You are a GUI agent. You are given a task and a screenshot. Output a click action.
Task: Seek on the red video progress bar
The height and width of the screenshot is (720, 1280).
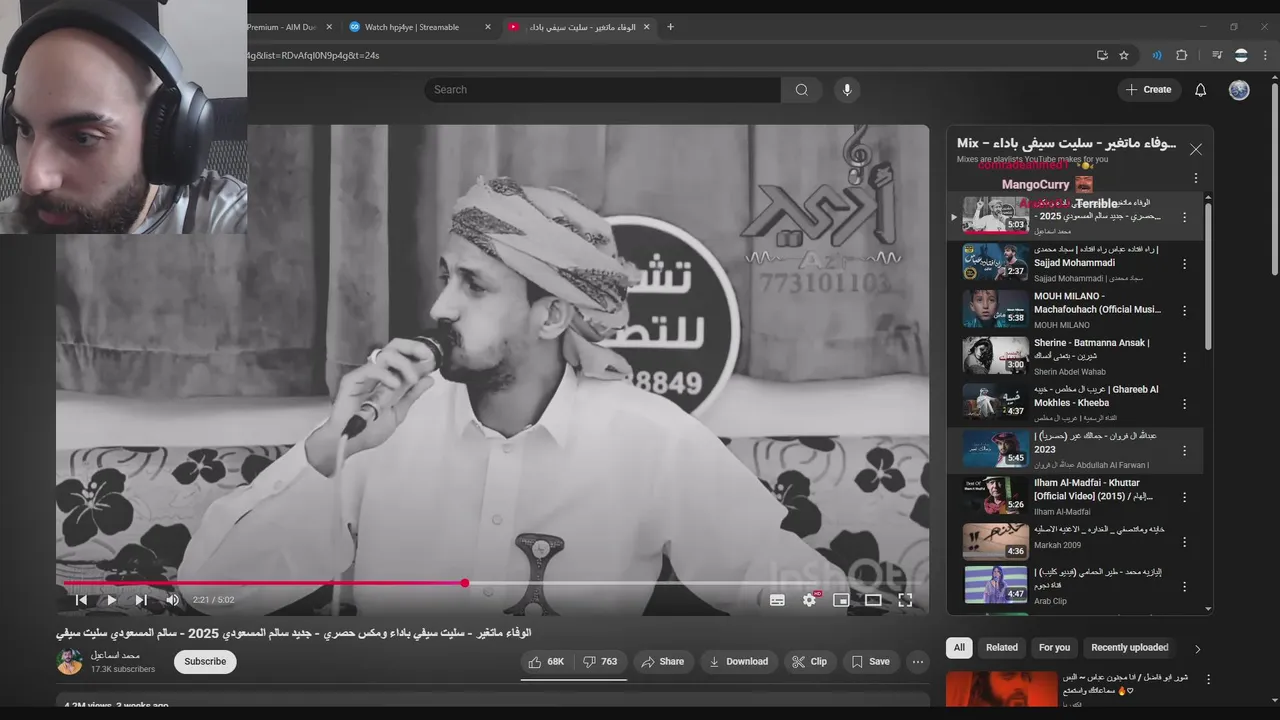[492, 583]
